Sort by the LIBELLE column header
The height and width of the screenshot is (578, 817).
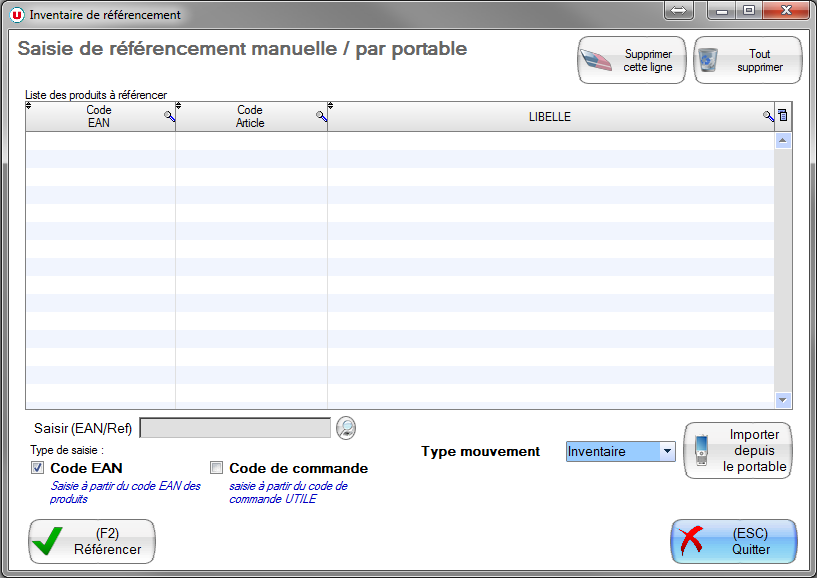pyautogui.click(x=549, y=117)
